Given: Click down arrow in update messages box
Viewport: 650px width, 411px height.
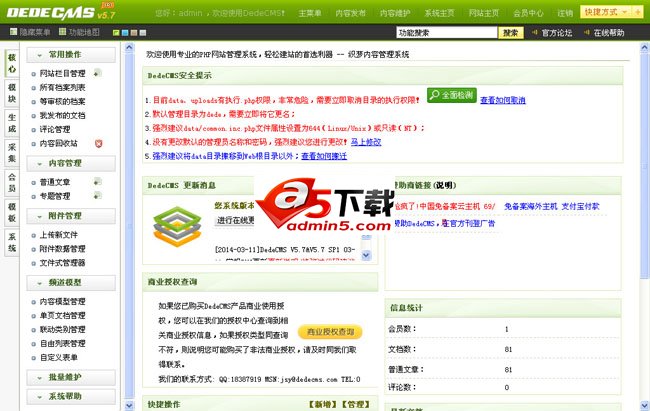Looking at the screenshot, I should (x=366, y=255).
